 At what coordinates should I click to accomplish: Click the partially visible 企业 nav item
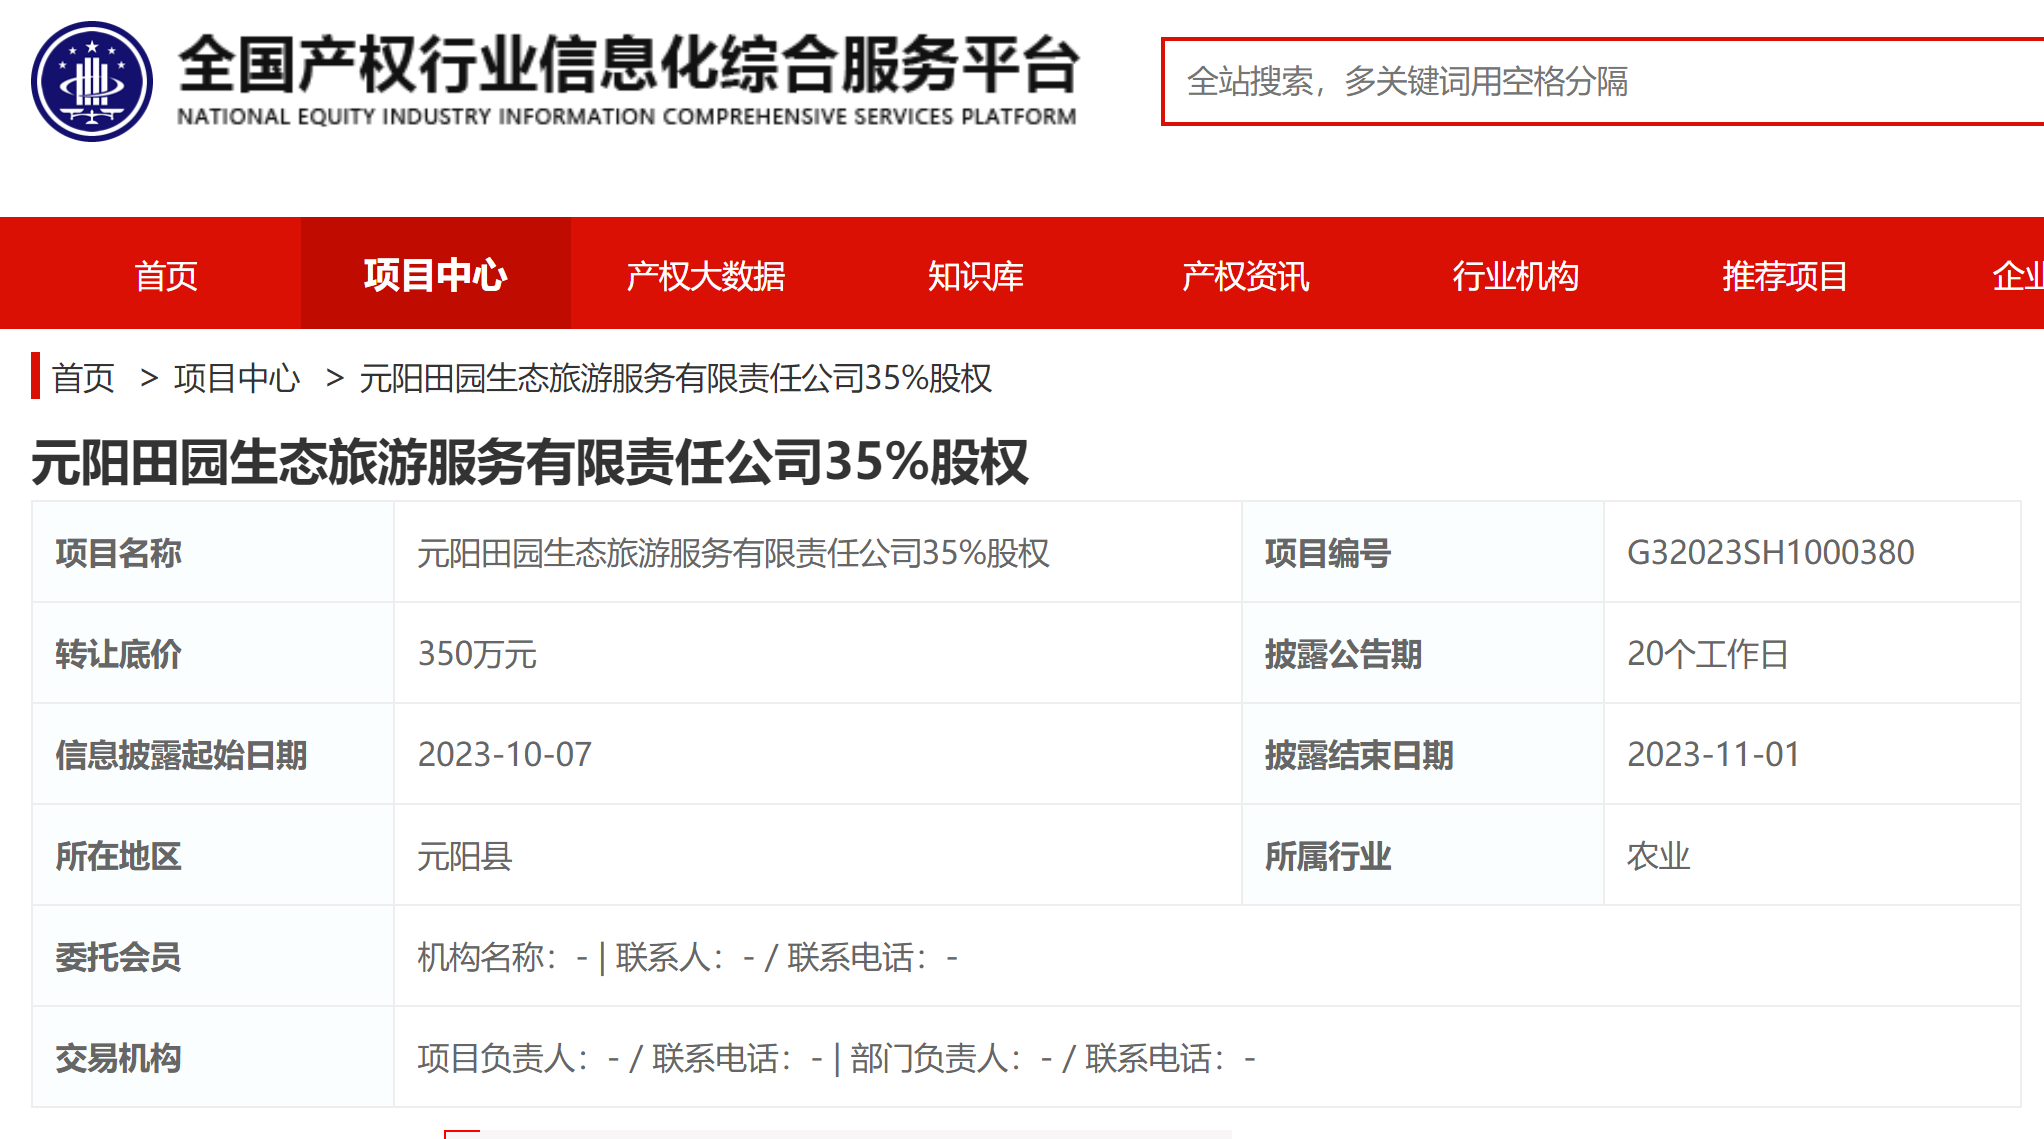2017,275
